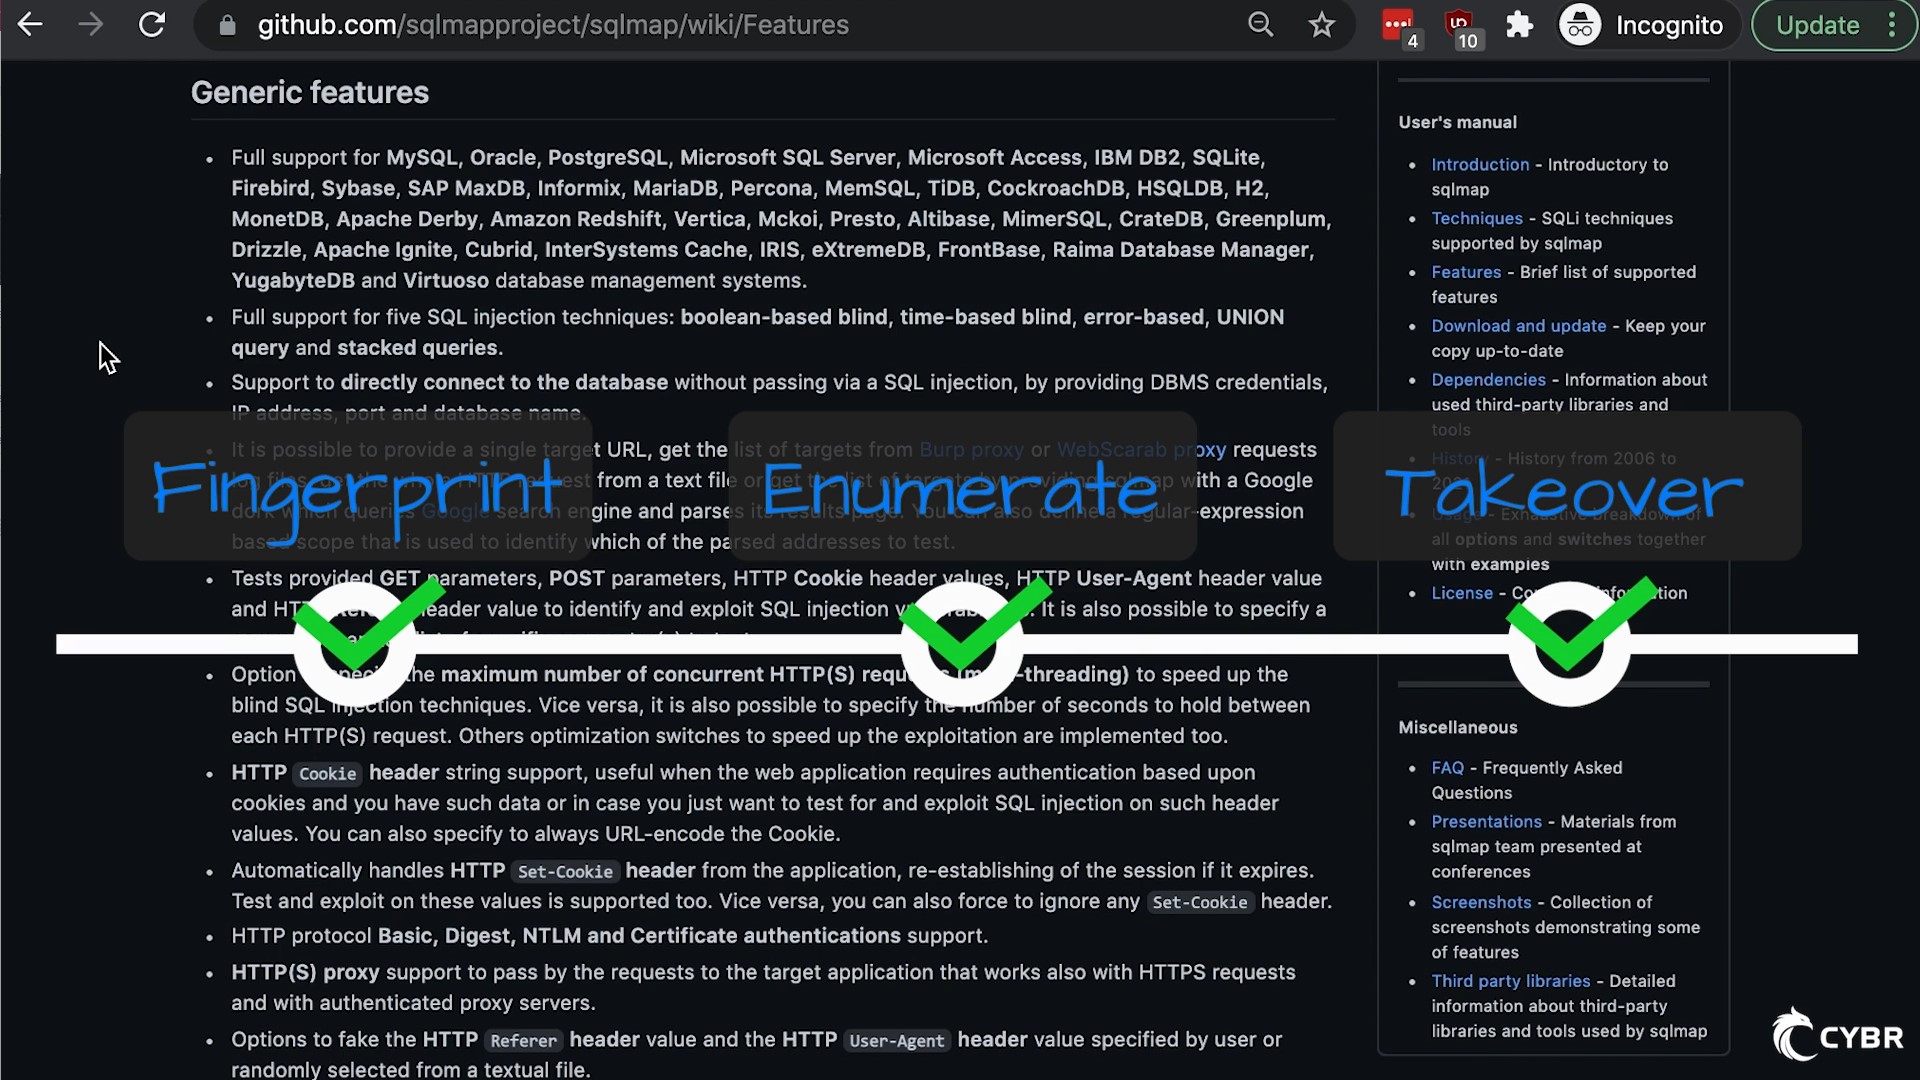Click the zoom magnifier icon in address bar
The height and width of the screenshot is (1080, 1920).
click(x=1261, y=25)
